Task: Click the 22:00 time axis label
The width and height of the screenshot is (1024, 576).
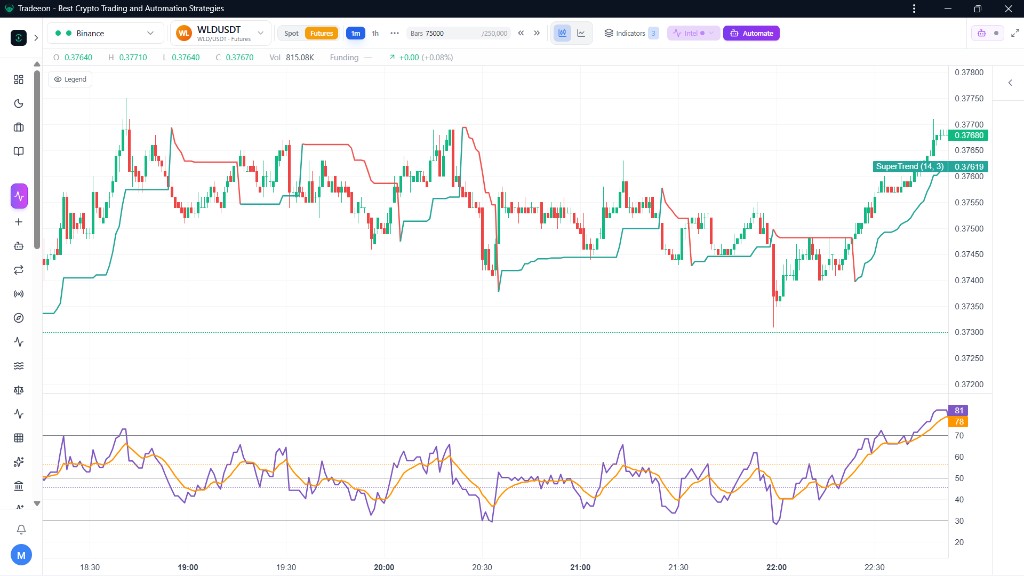Action: click(x=776, y=567)
